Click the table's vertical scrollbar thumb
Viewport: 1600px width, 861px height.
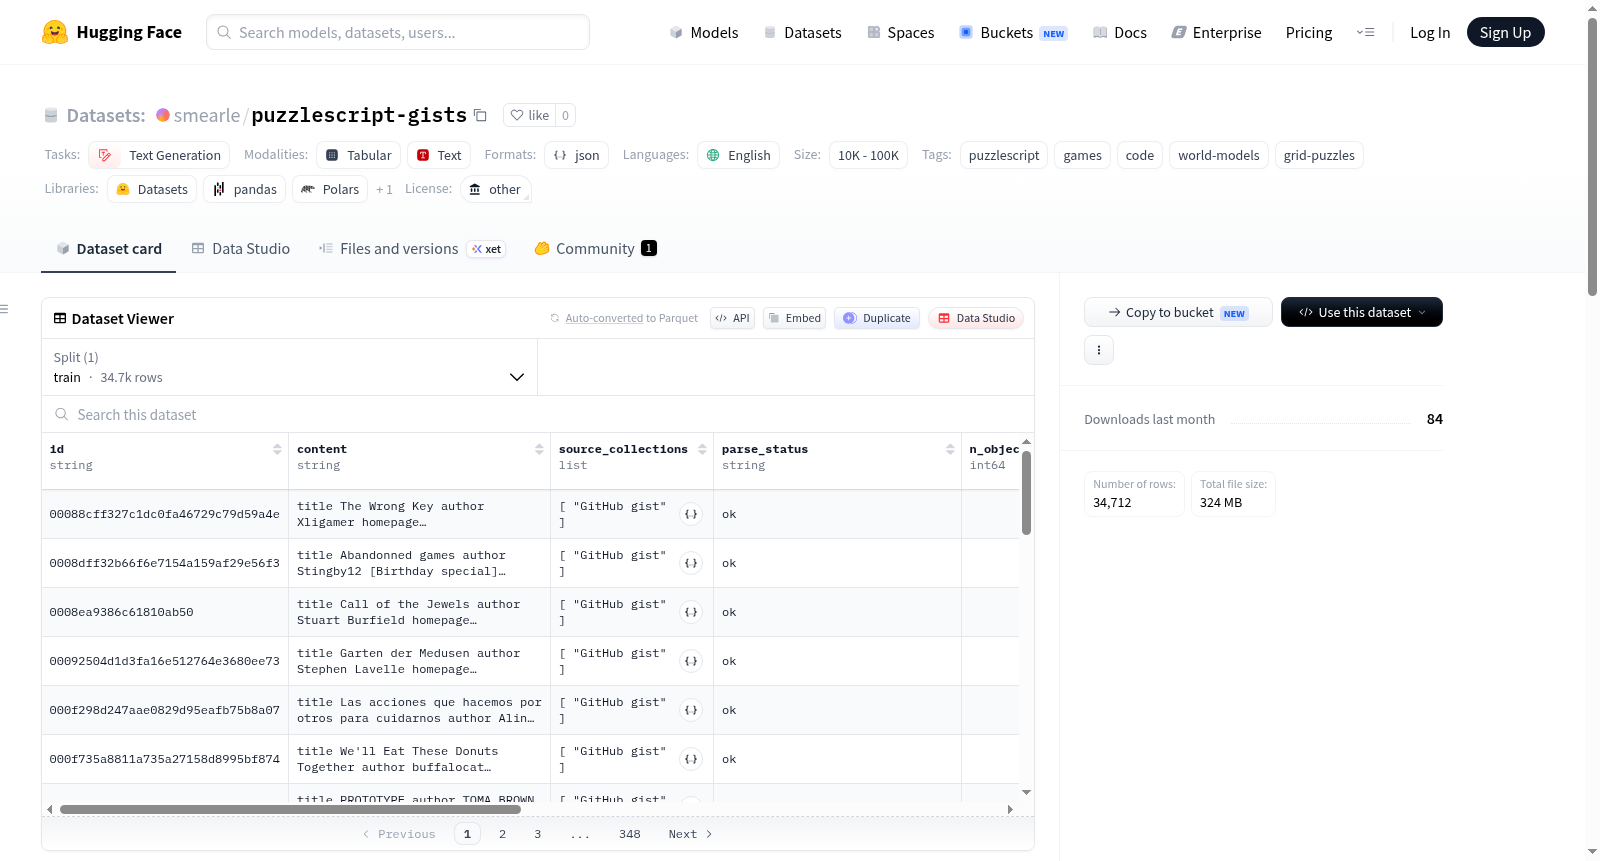point(1026,493)
